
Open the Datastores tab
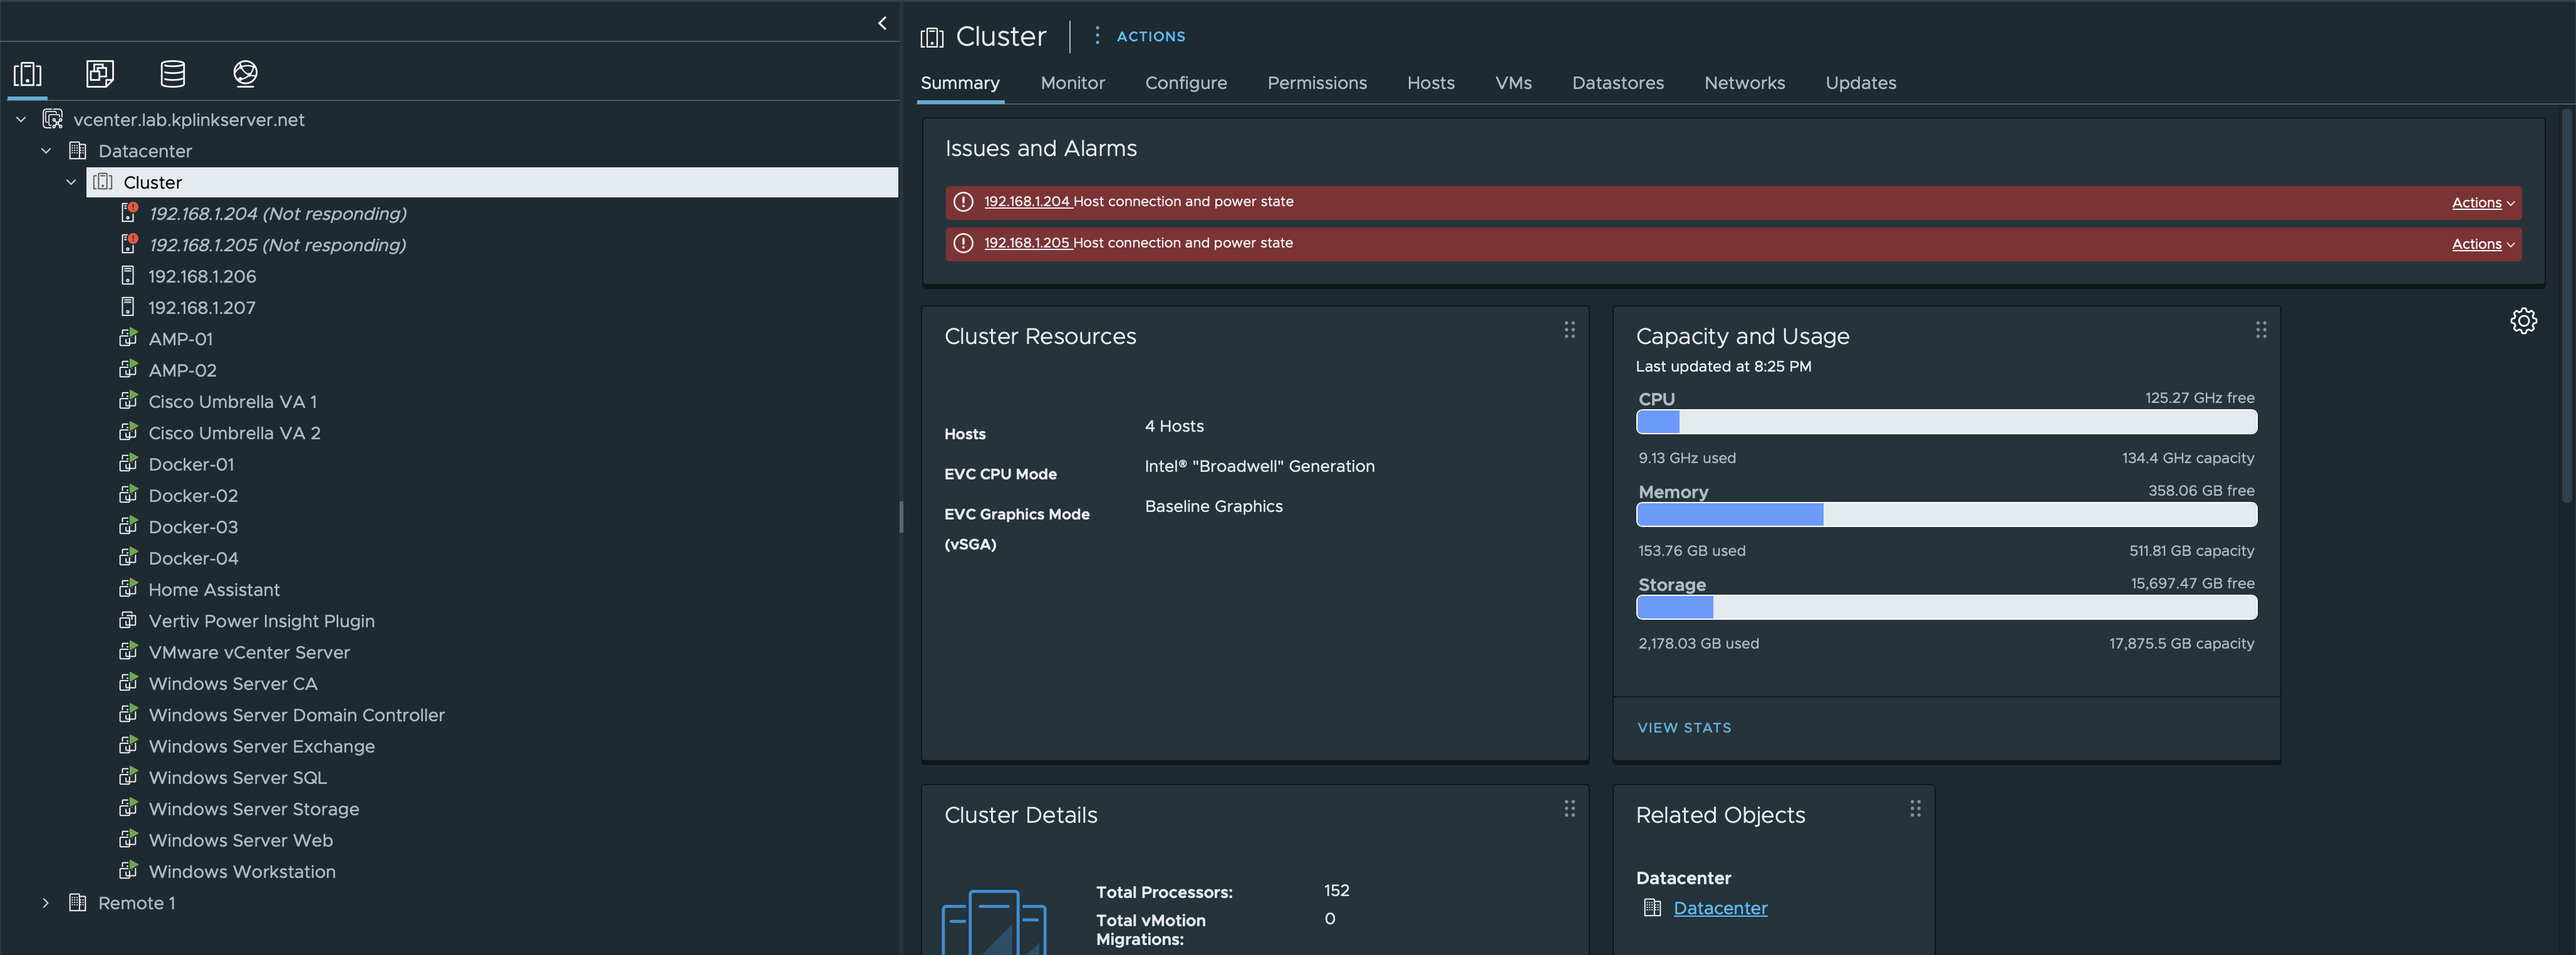[1617, 83]
